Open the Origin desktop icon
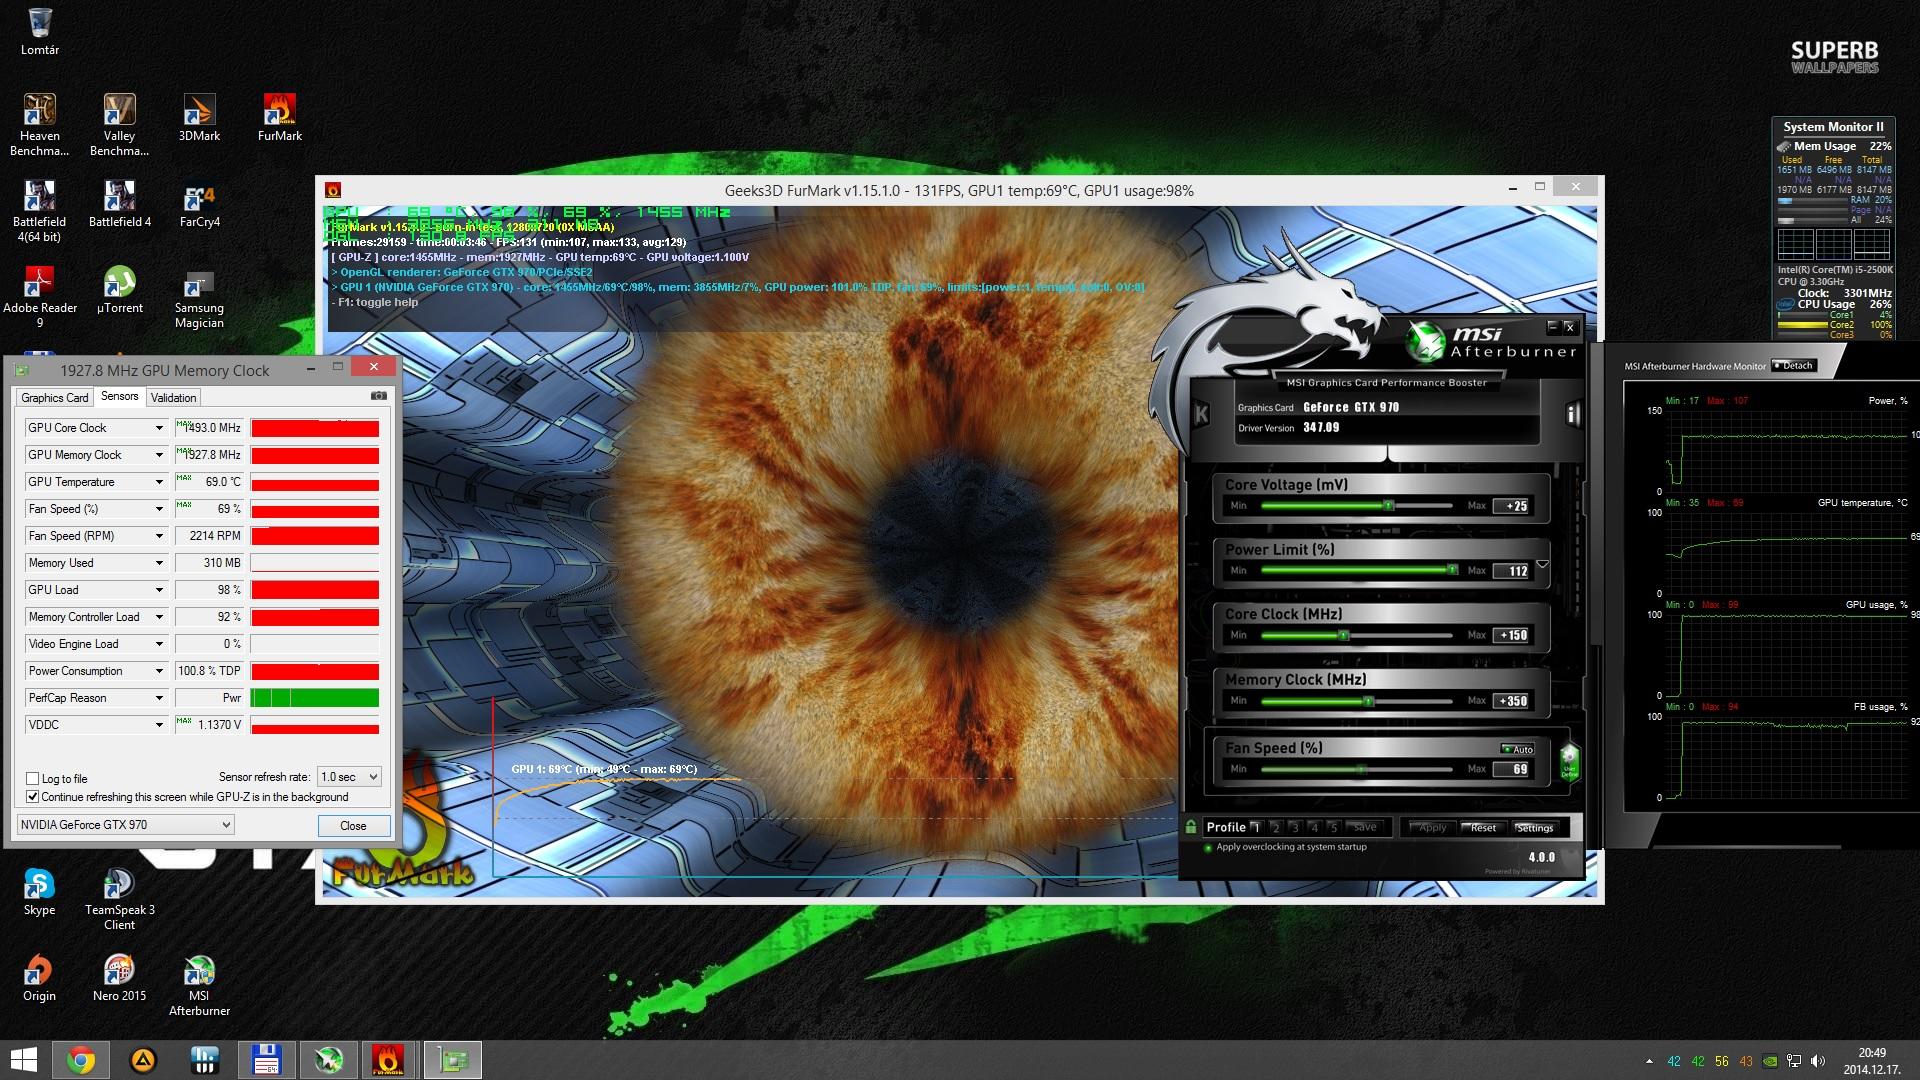 click(x=39, y=978)
